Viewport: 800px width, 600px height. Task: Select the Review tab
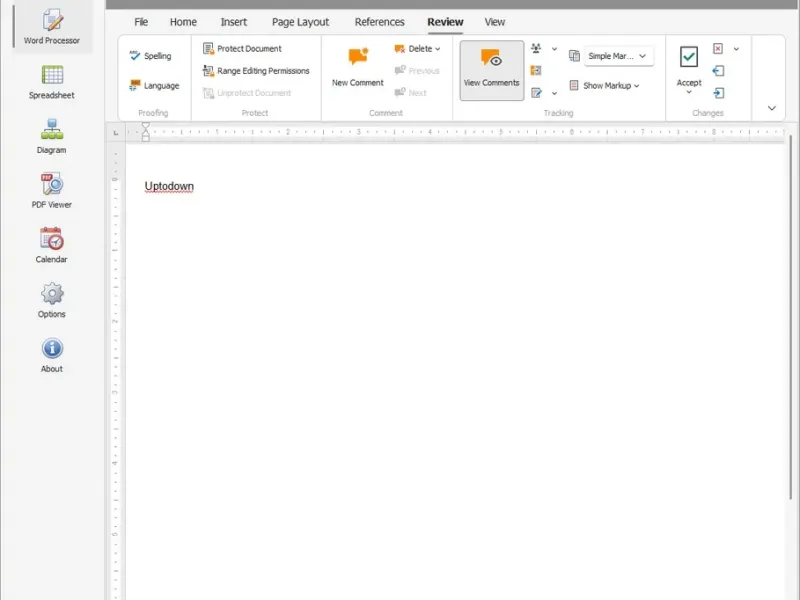(445, 22)
